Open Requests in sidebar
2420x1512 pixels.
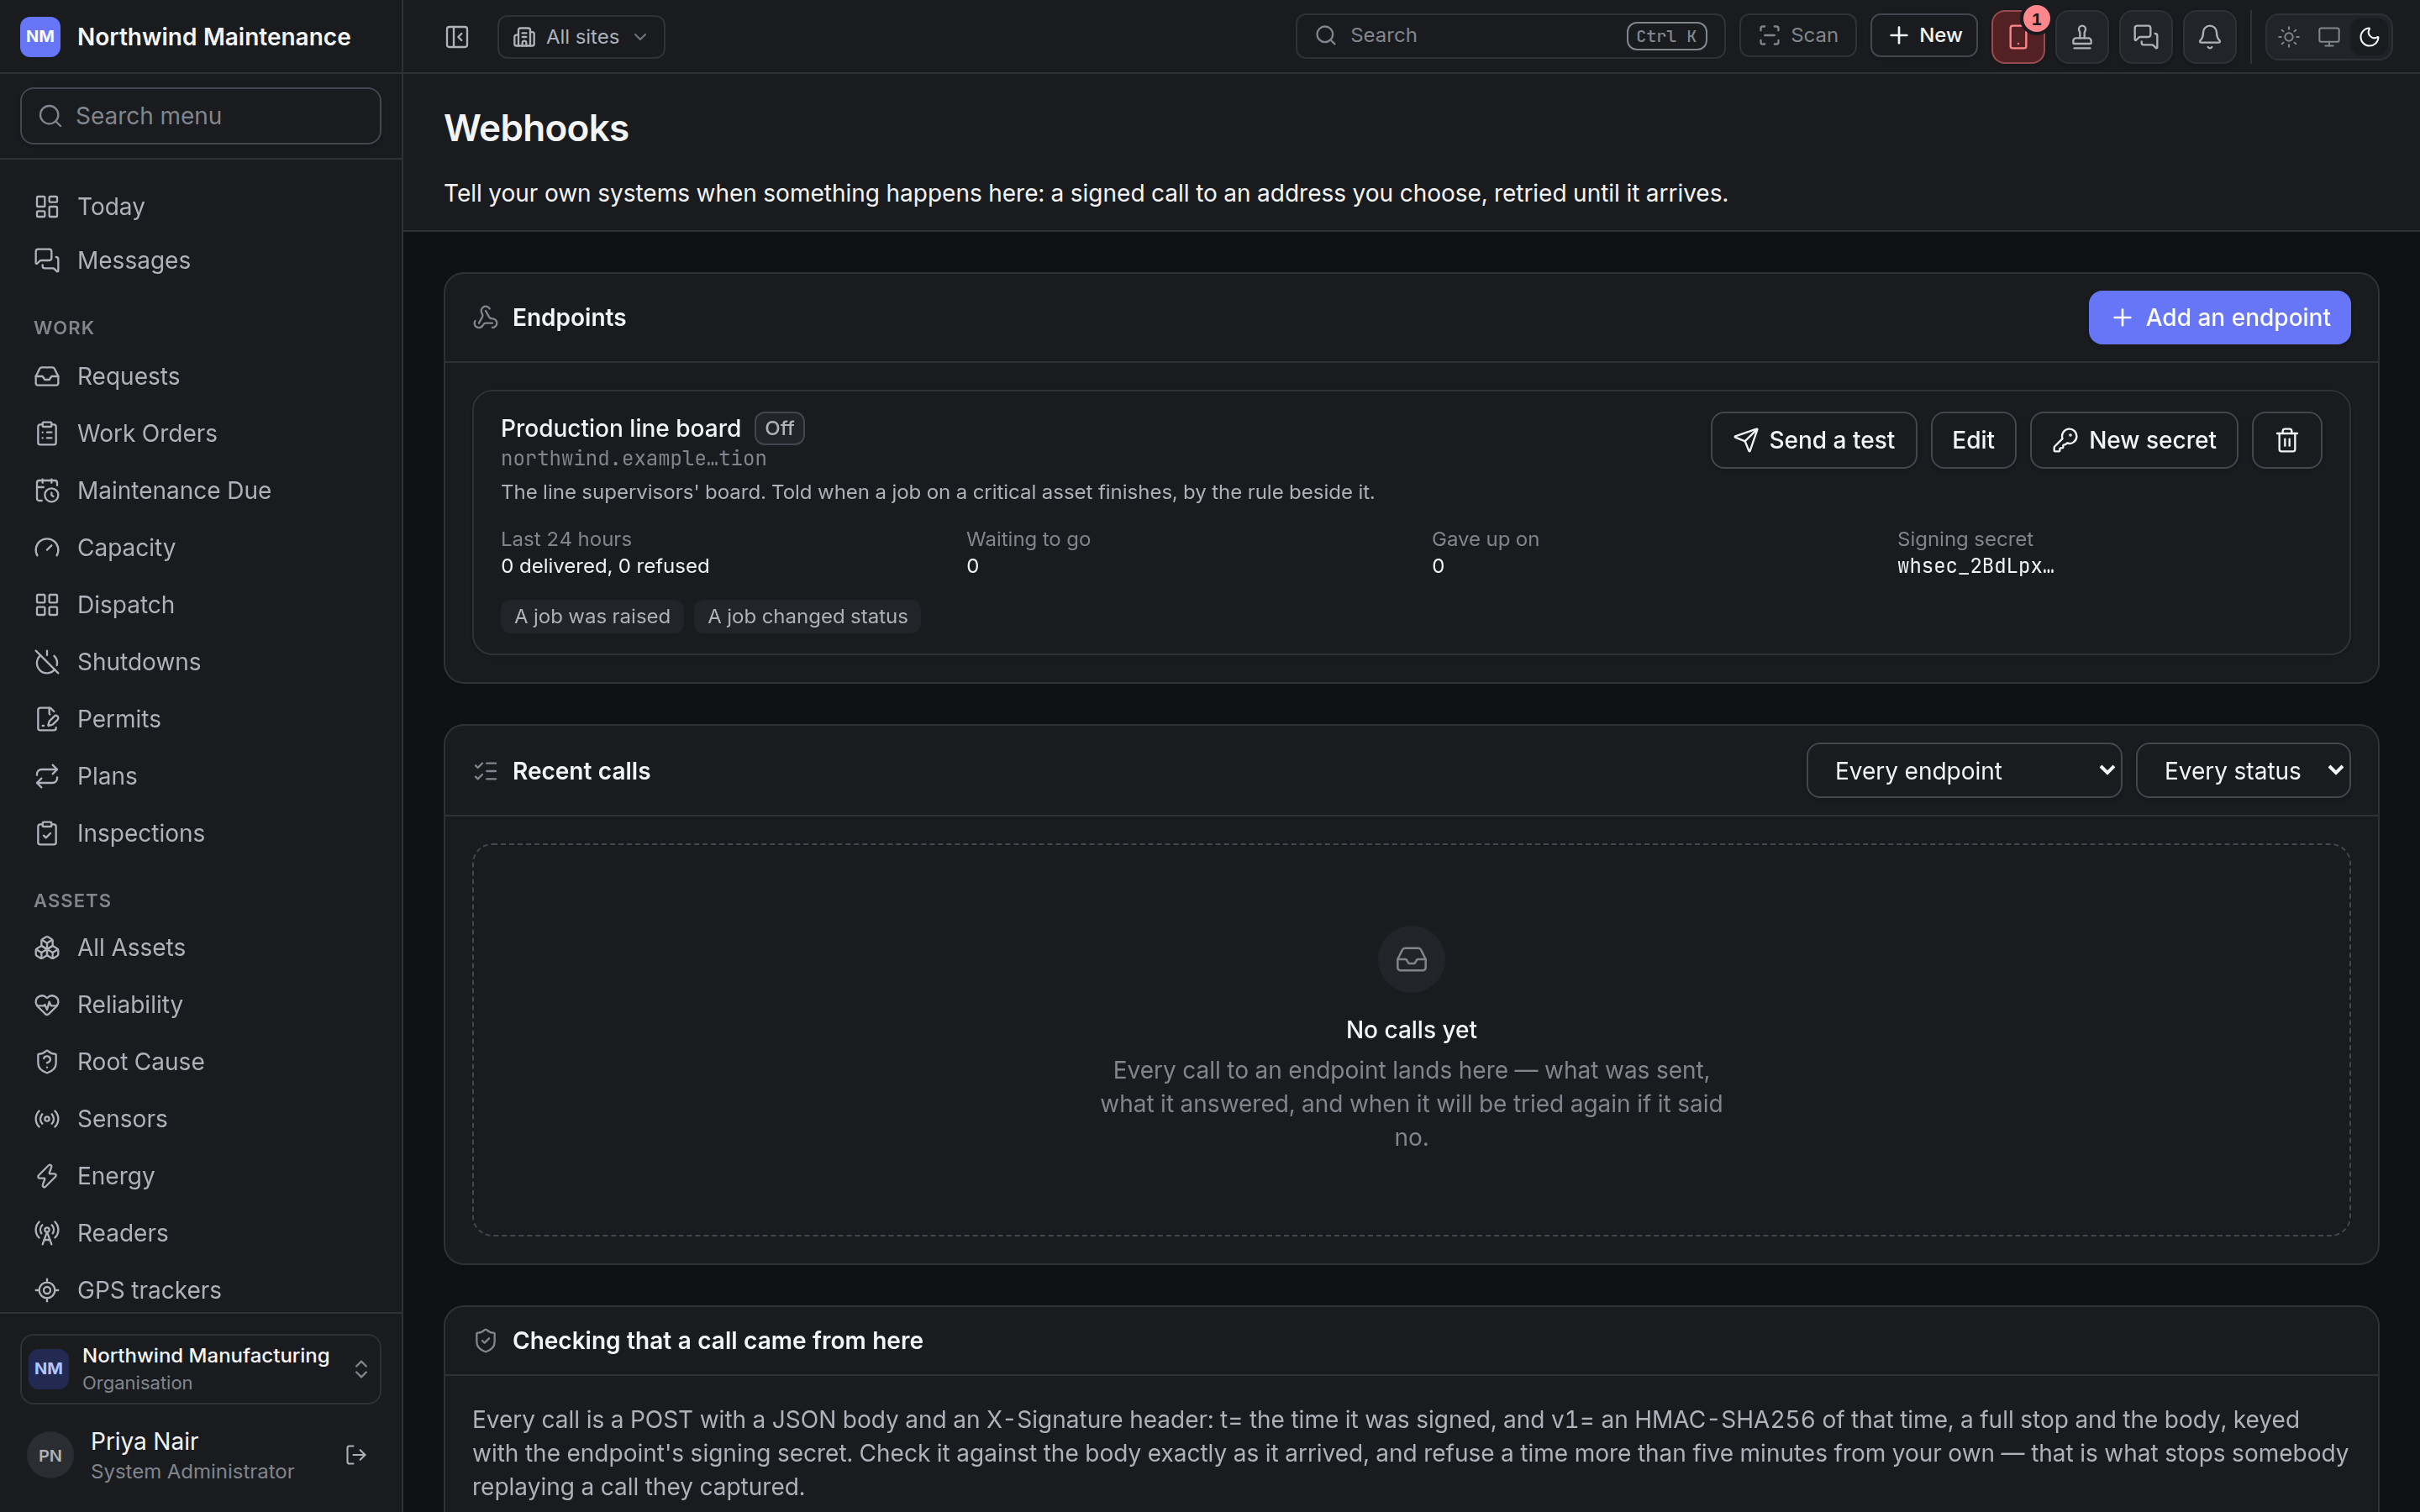coord(201,376)
